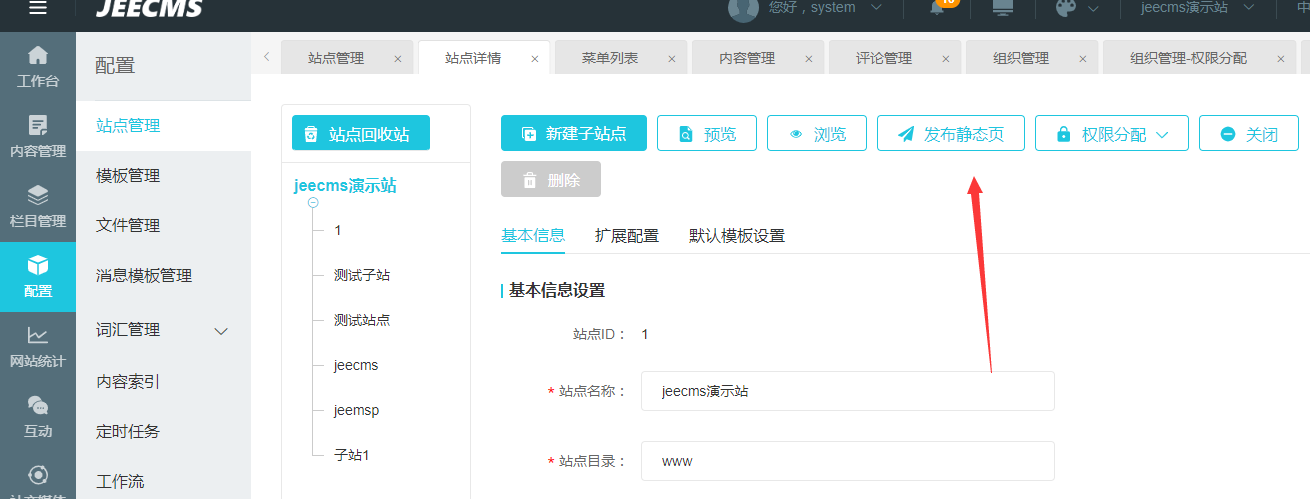
Task: Close the 组织管理 tab
Action: coord(1083,59)
